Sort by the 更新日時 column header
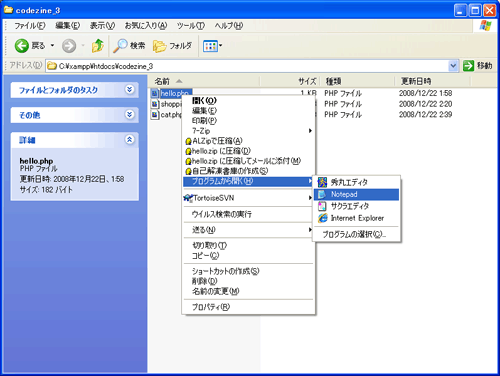 (x=432, y=81)
